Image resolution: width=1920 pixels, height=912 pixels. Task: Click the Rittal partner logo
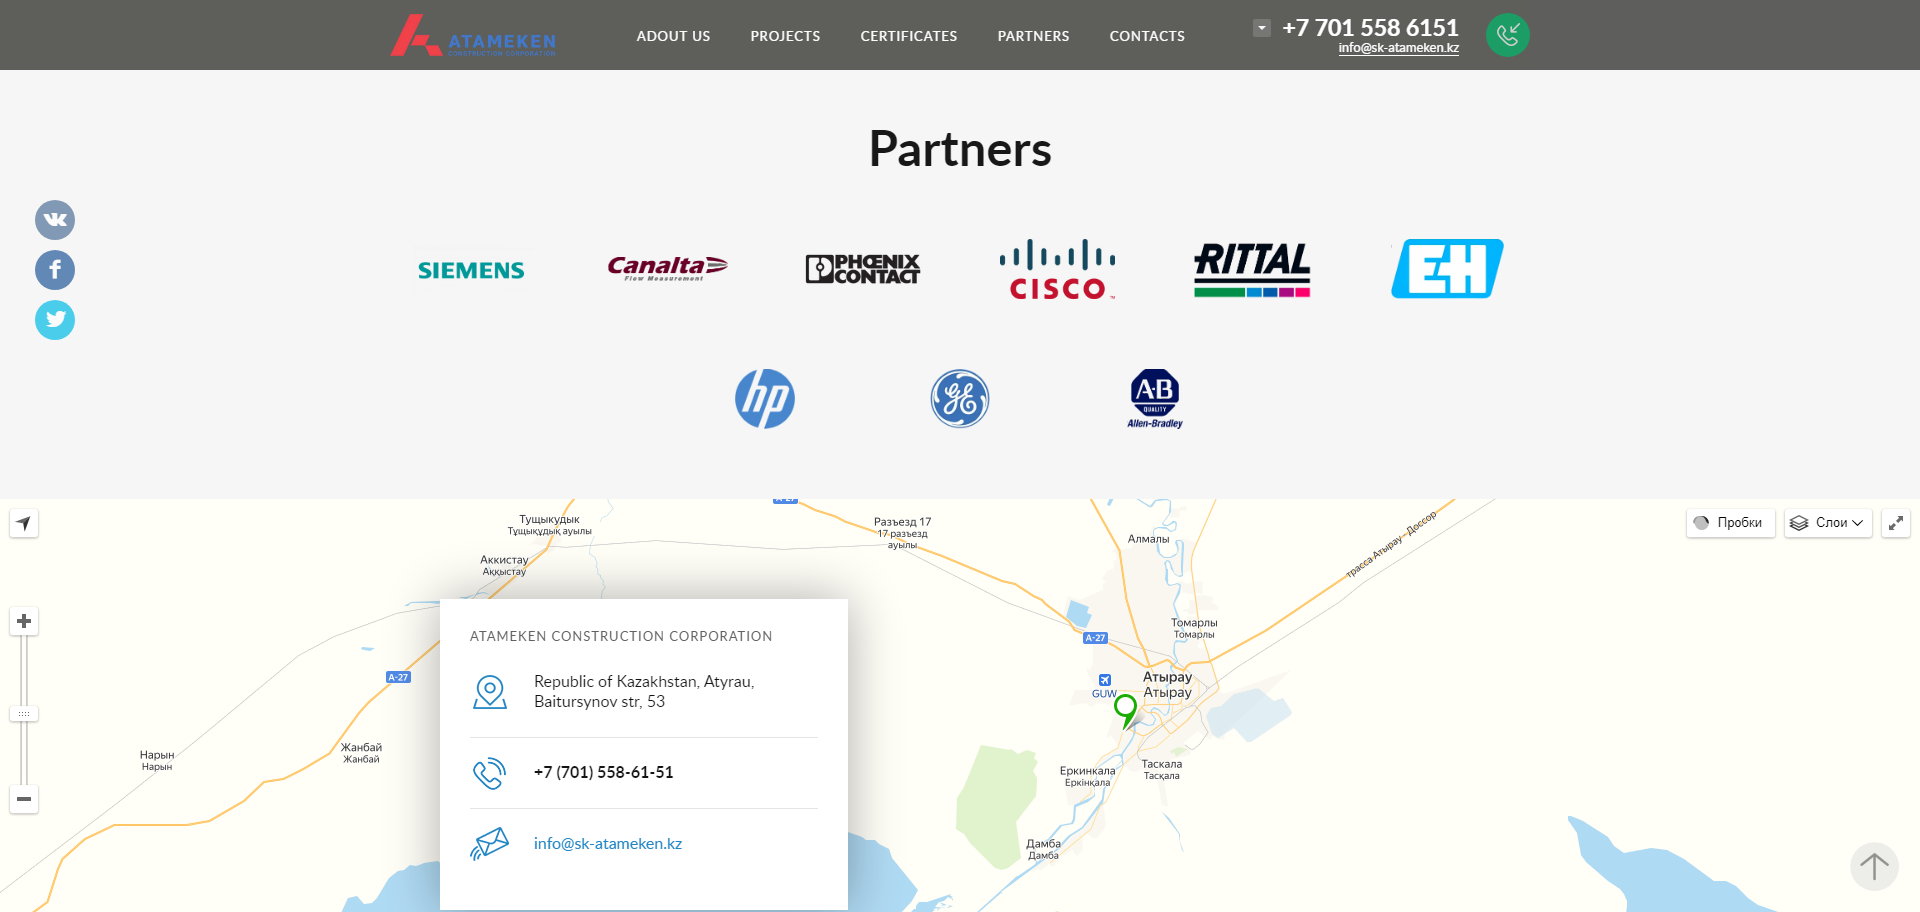tap(1252, 270)
